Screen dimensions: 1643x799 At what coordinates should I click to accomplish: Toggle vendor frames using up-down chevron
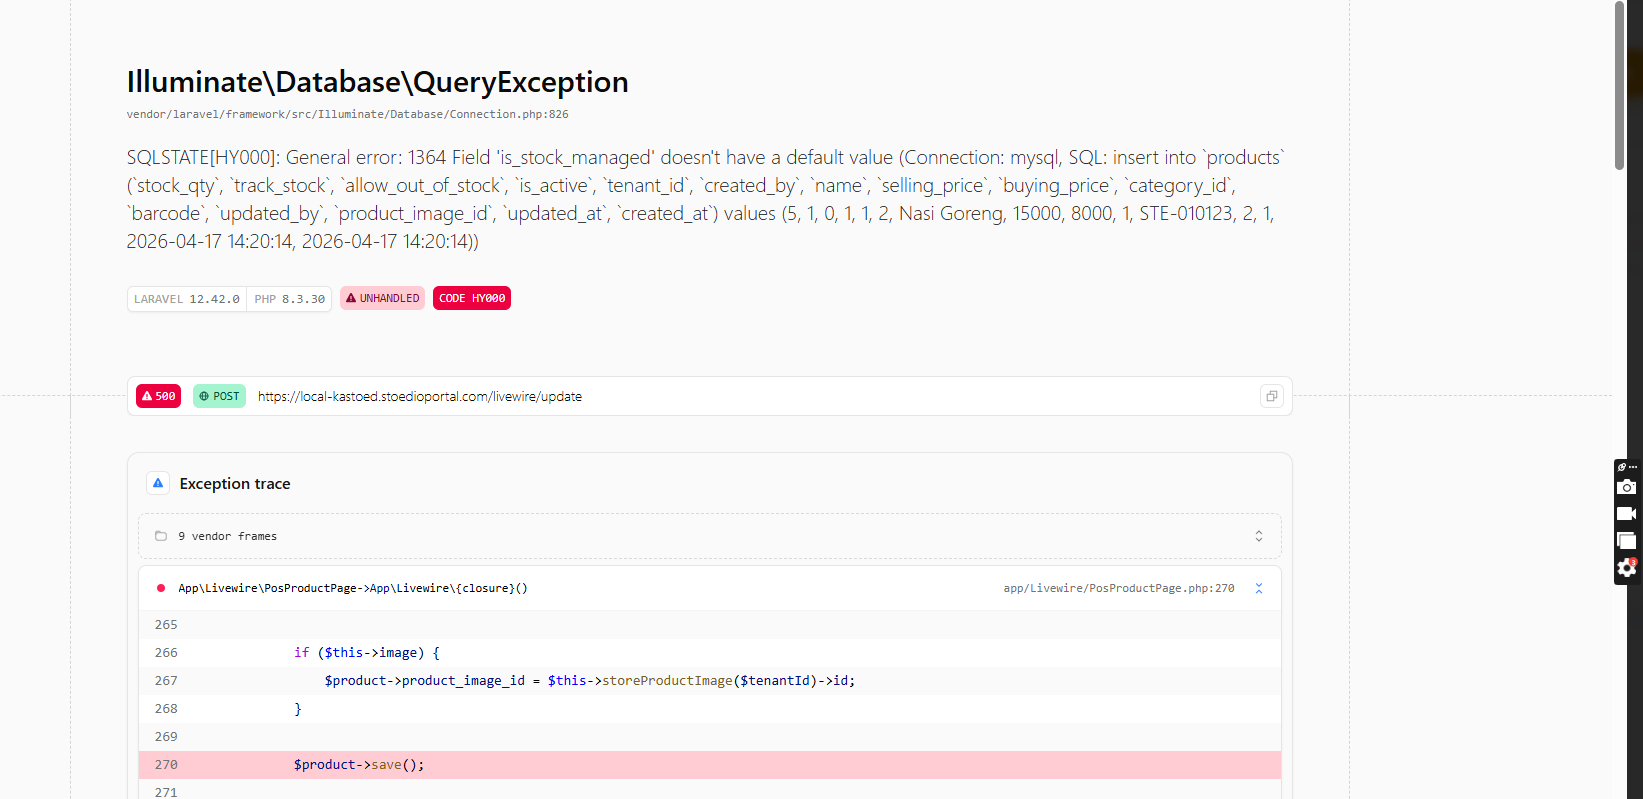pos(1258,536)
